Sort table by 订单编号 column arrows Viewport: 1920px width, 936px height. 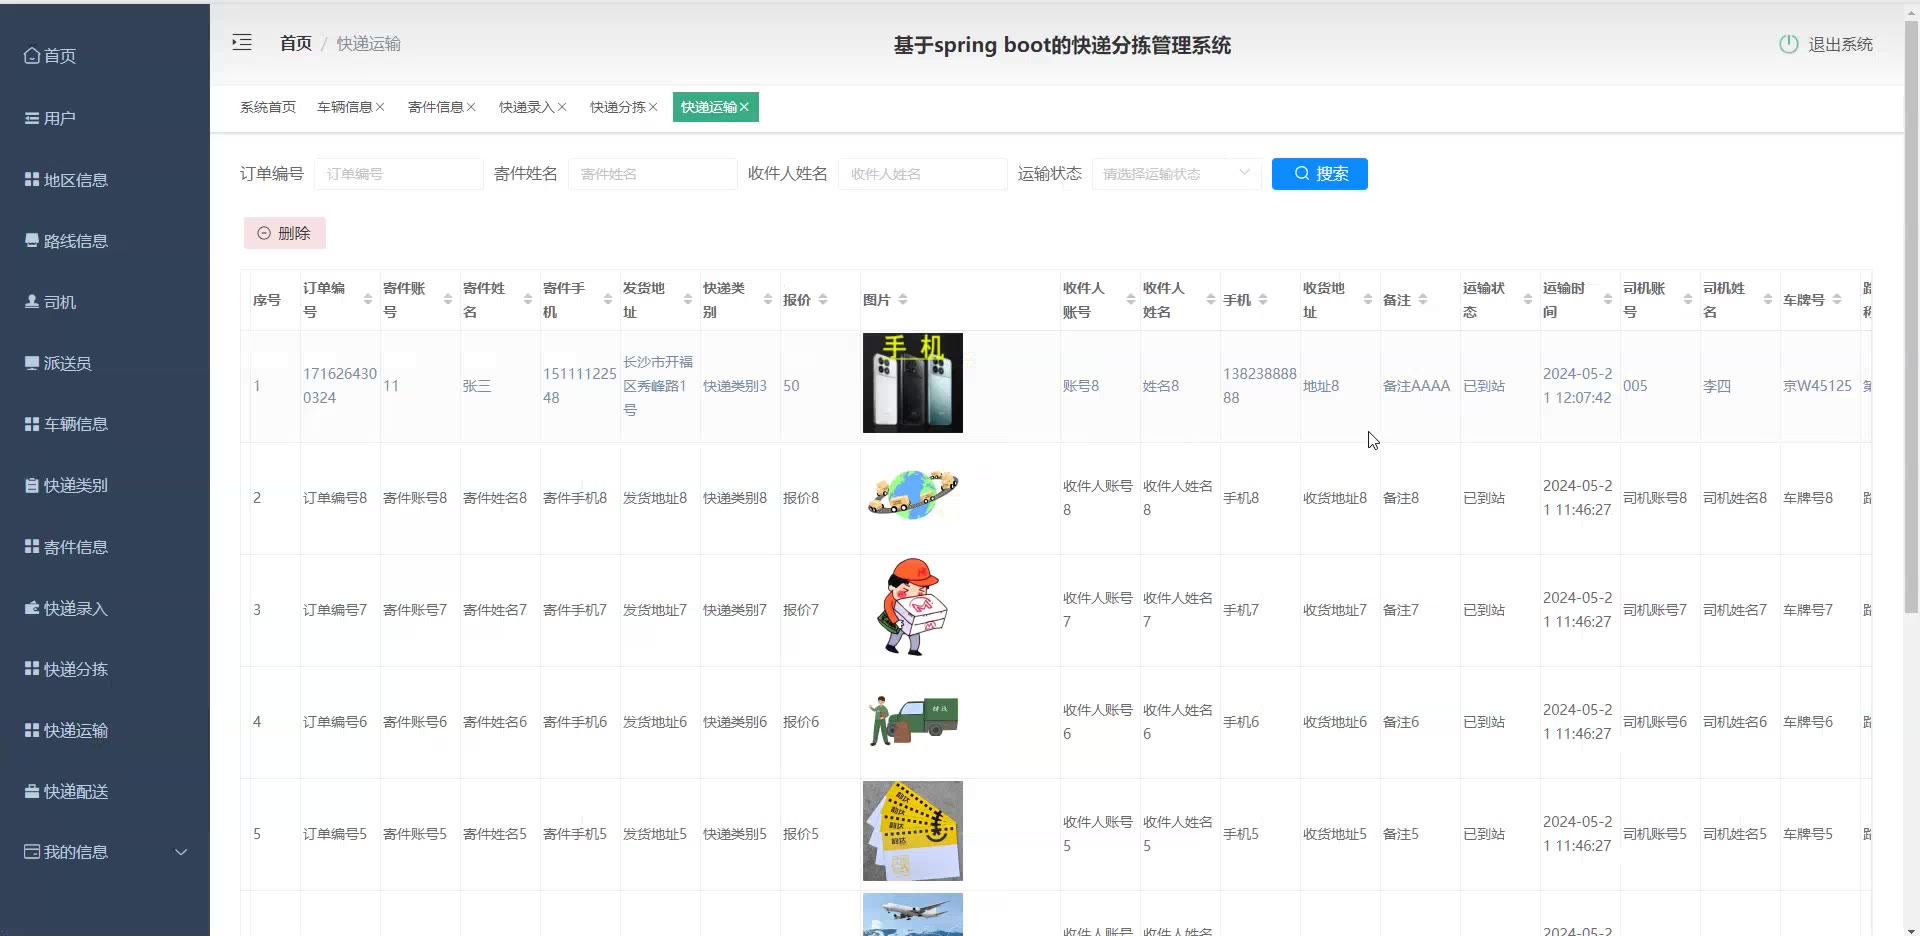coord(368,300)
